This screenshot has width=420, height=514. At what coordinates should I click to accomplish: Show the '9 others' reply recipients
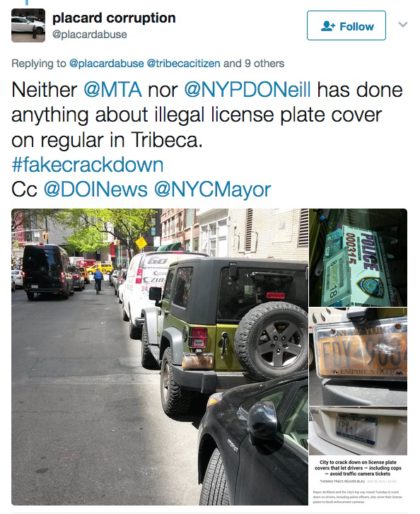coord(264,63)
